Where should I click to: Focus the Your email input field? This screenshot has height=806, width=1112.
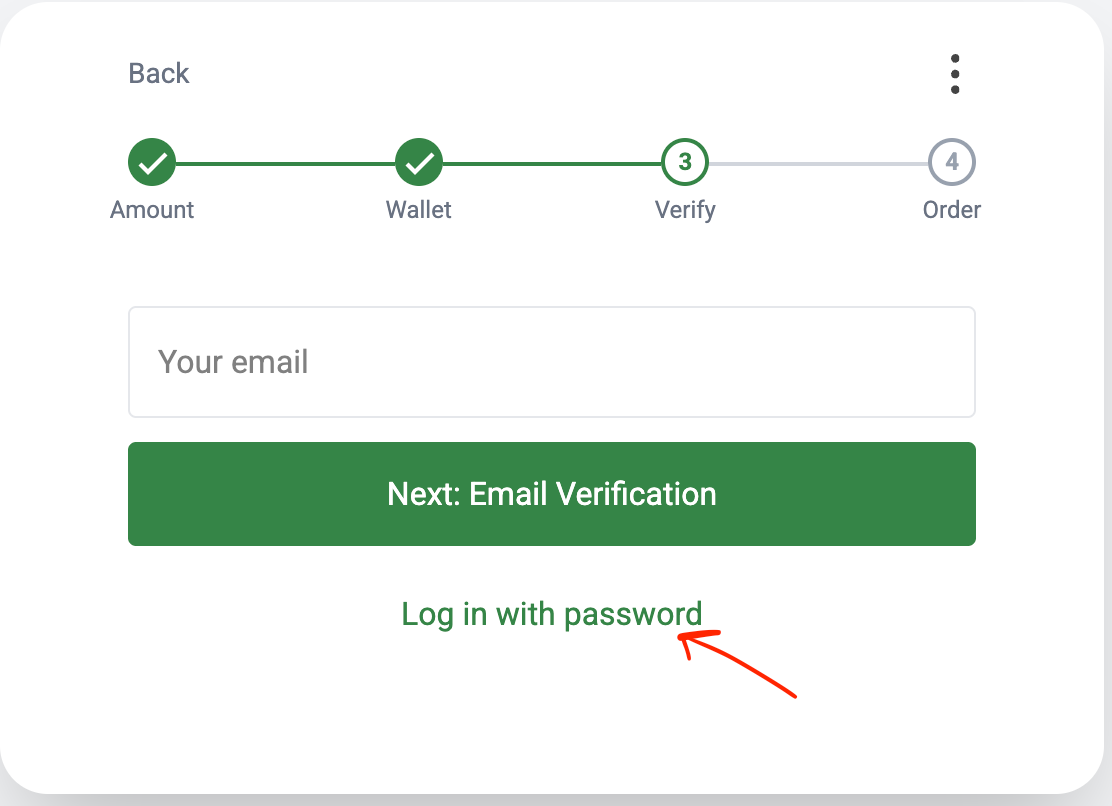[551, 362]
